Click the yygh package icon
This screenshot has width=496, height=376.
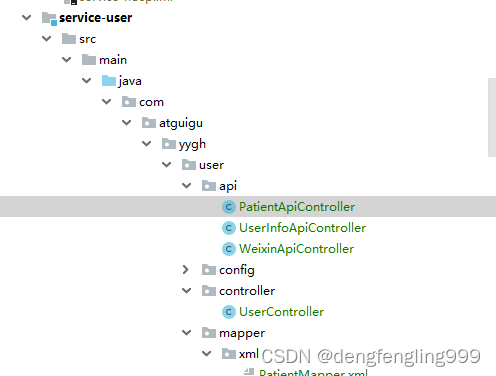tap(169, 144)
